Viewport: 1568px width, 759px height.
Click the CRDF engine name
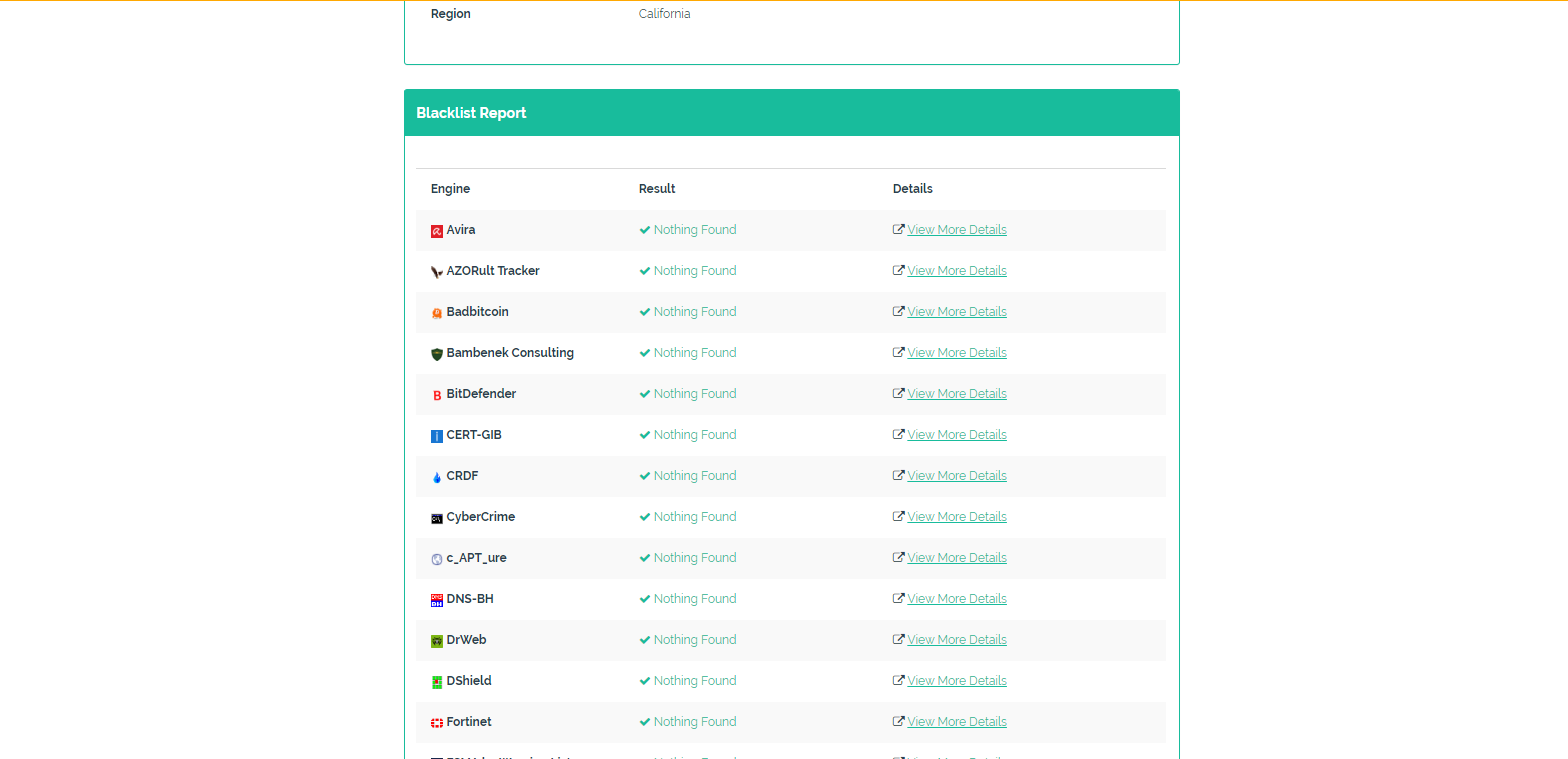463,476
